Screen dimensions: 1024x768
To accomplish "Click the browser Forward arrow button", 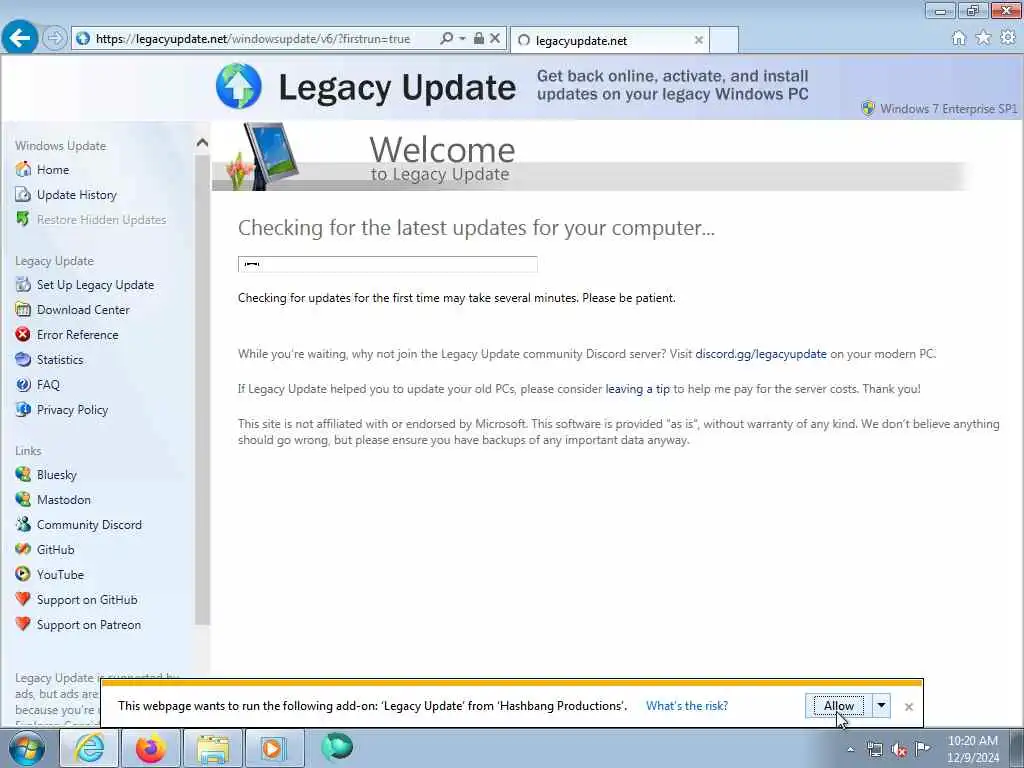I will click(55, 39).
